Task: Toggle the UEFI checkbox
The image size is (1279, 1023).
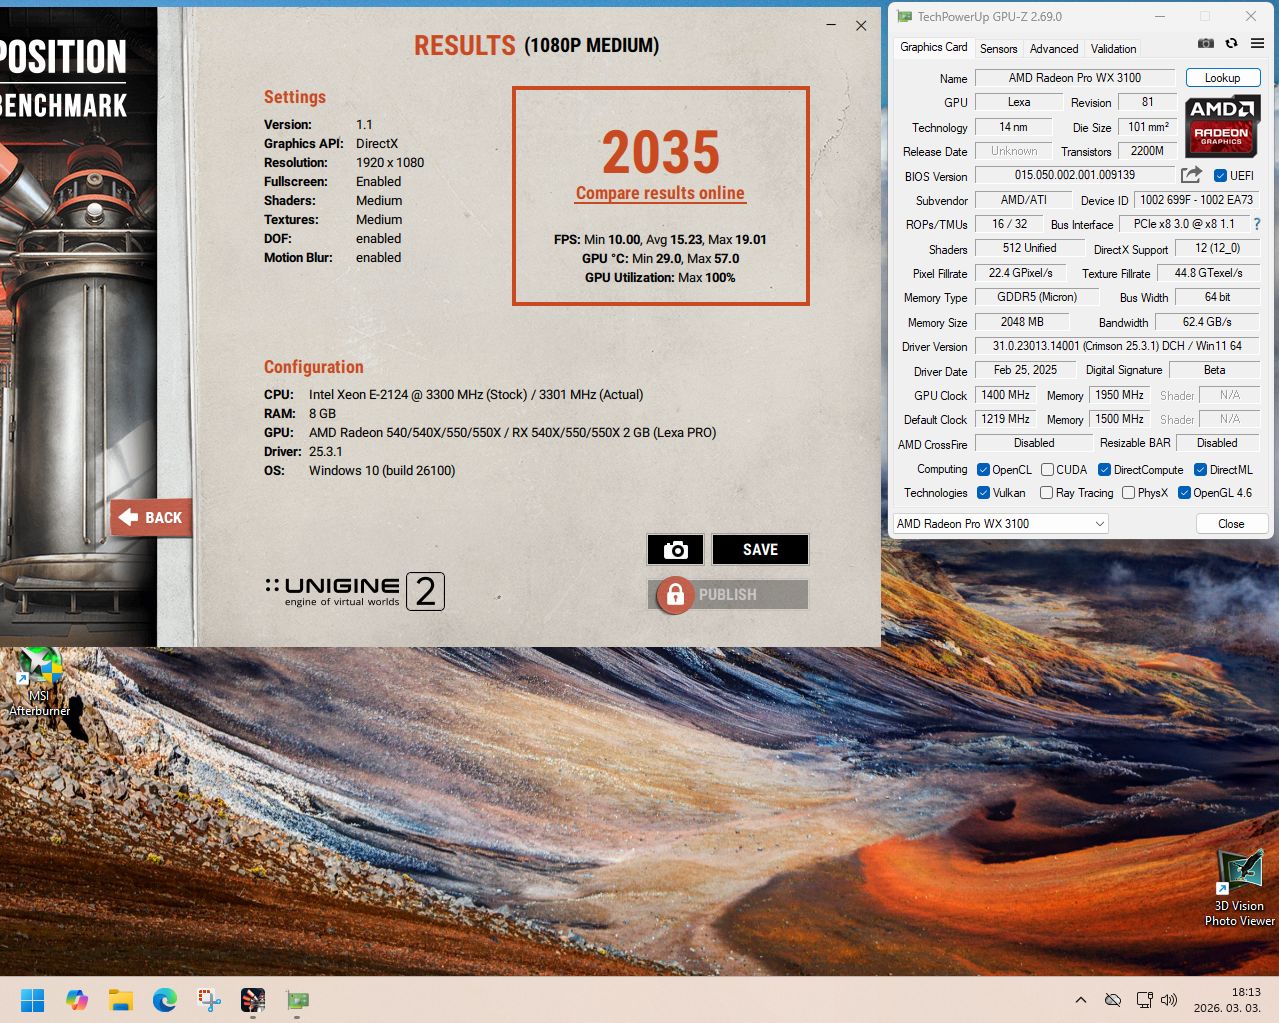Action: coord(1220,176)
